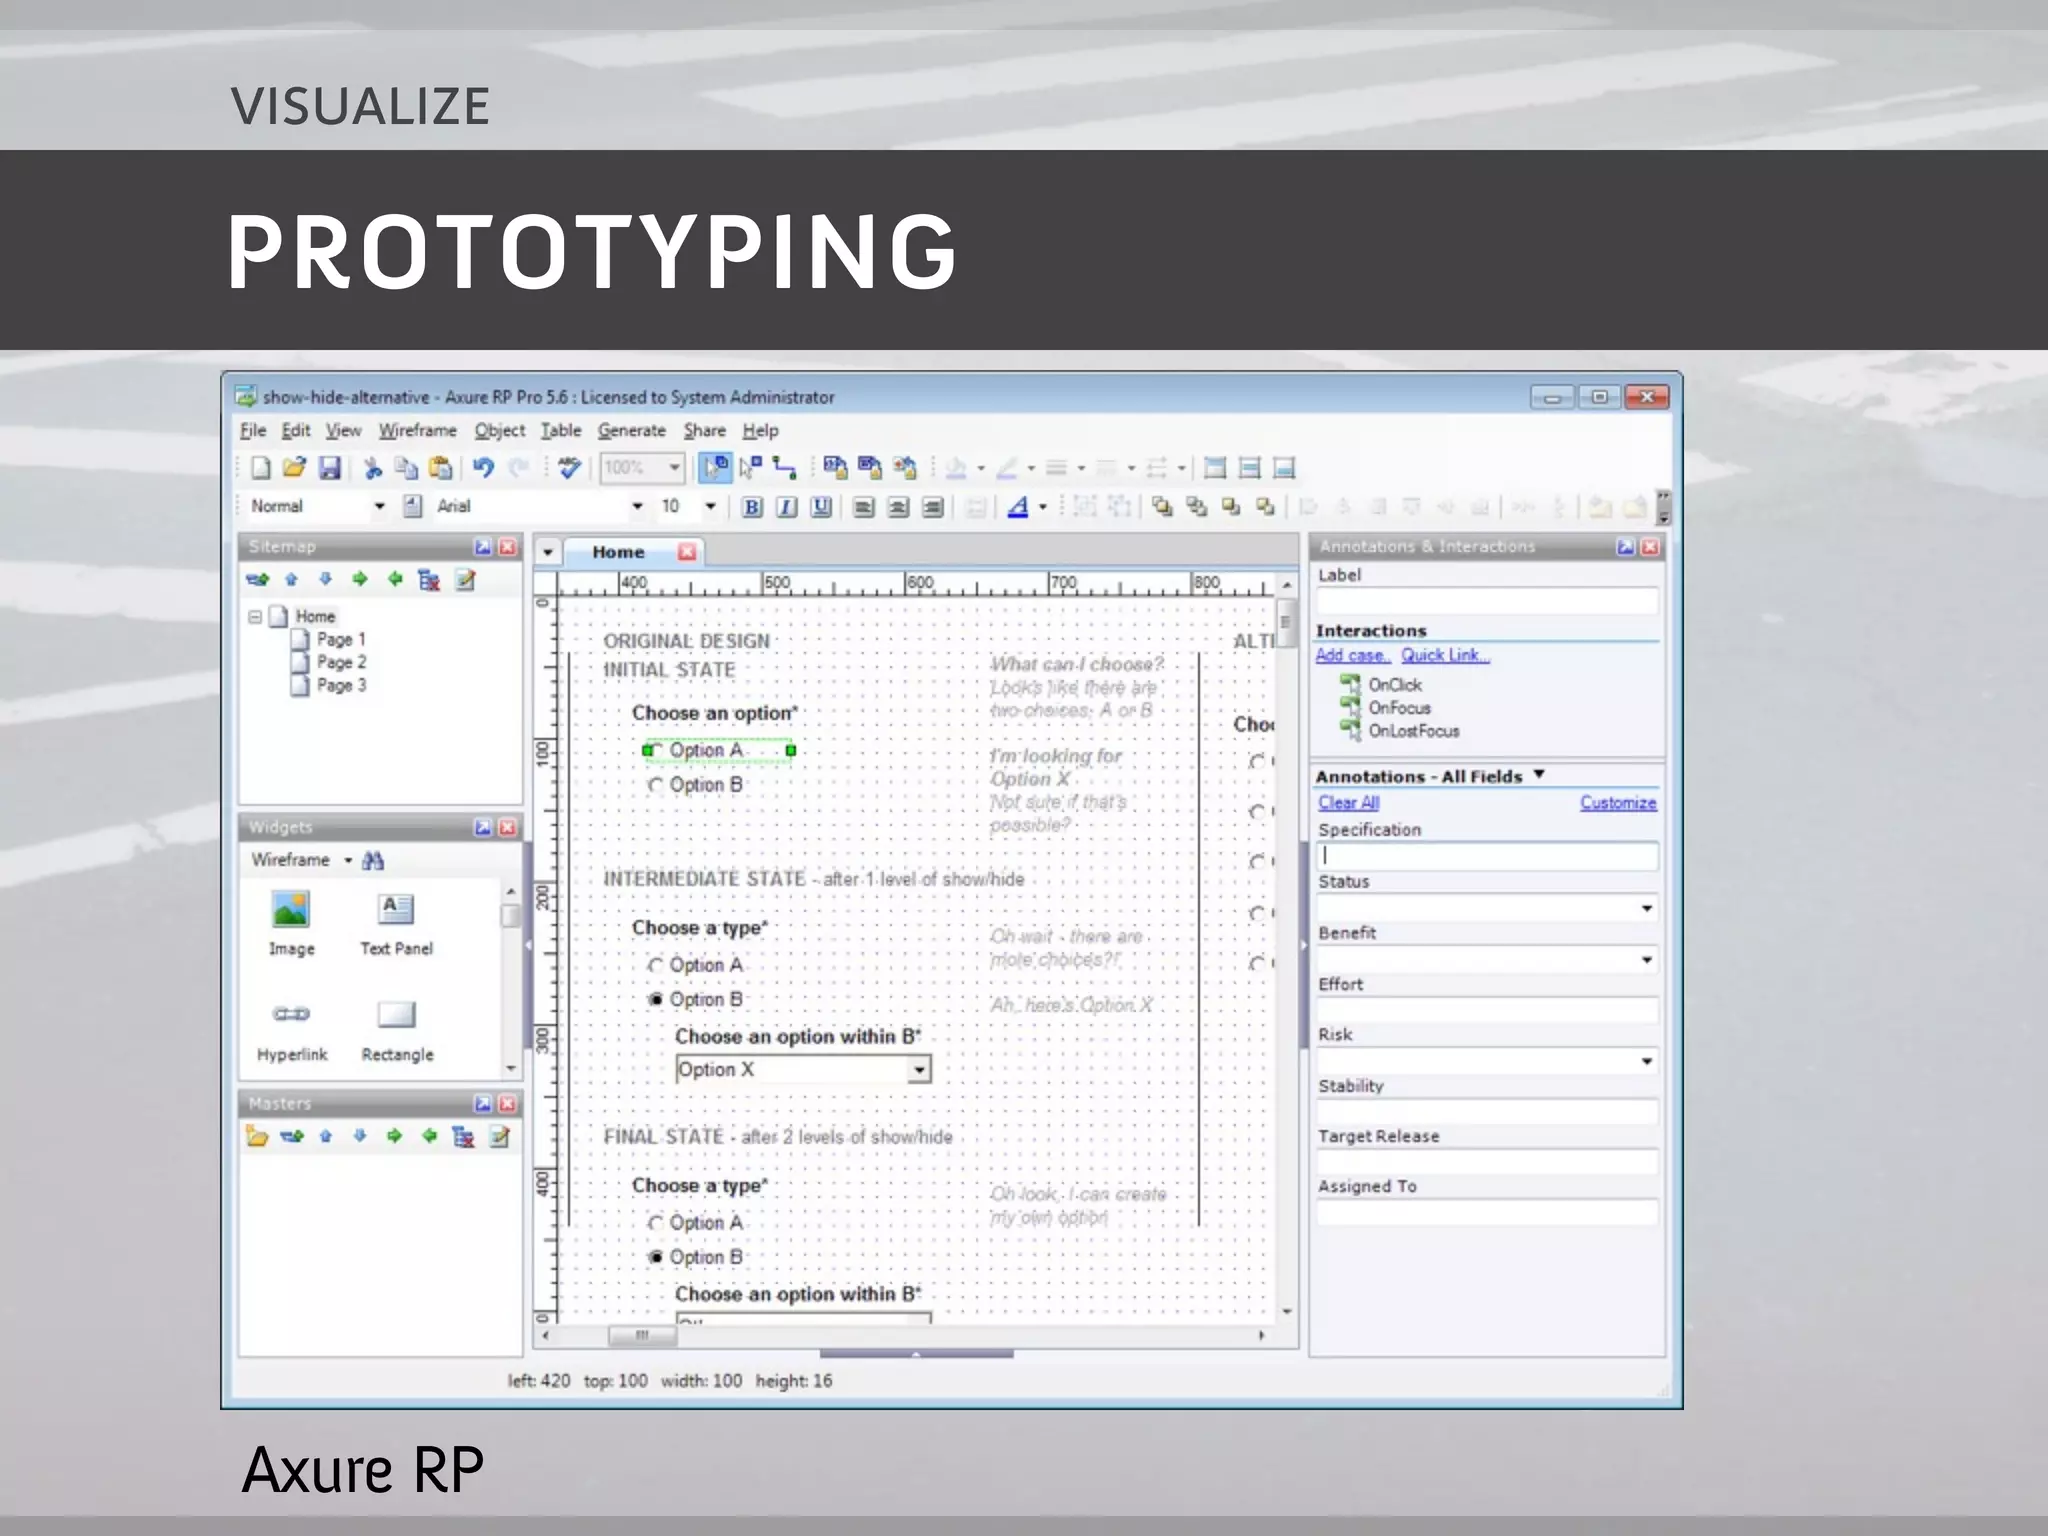Image resolution: width=2048 pixels, height=1536 pixels.
Task: Select Option A radio in Intermediate State
Action: (x=656, y=965)
